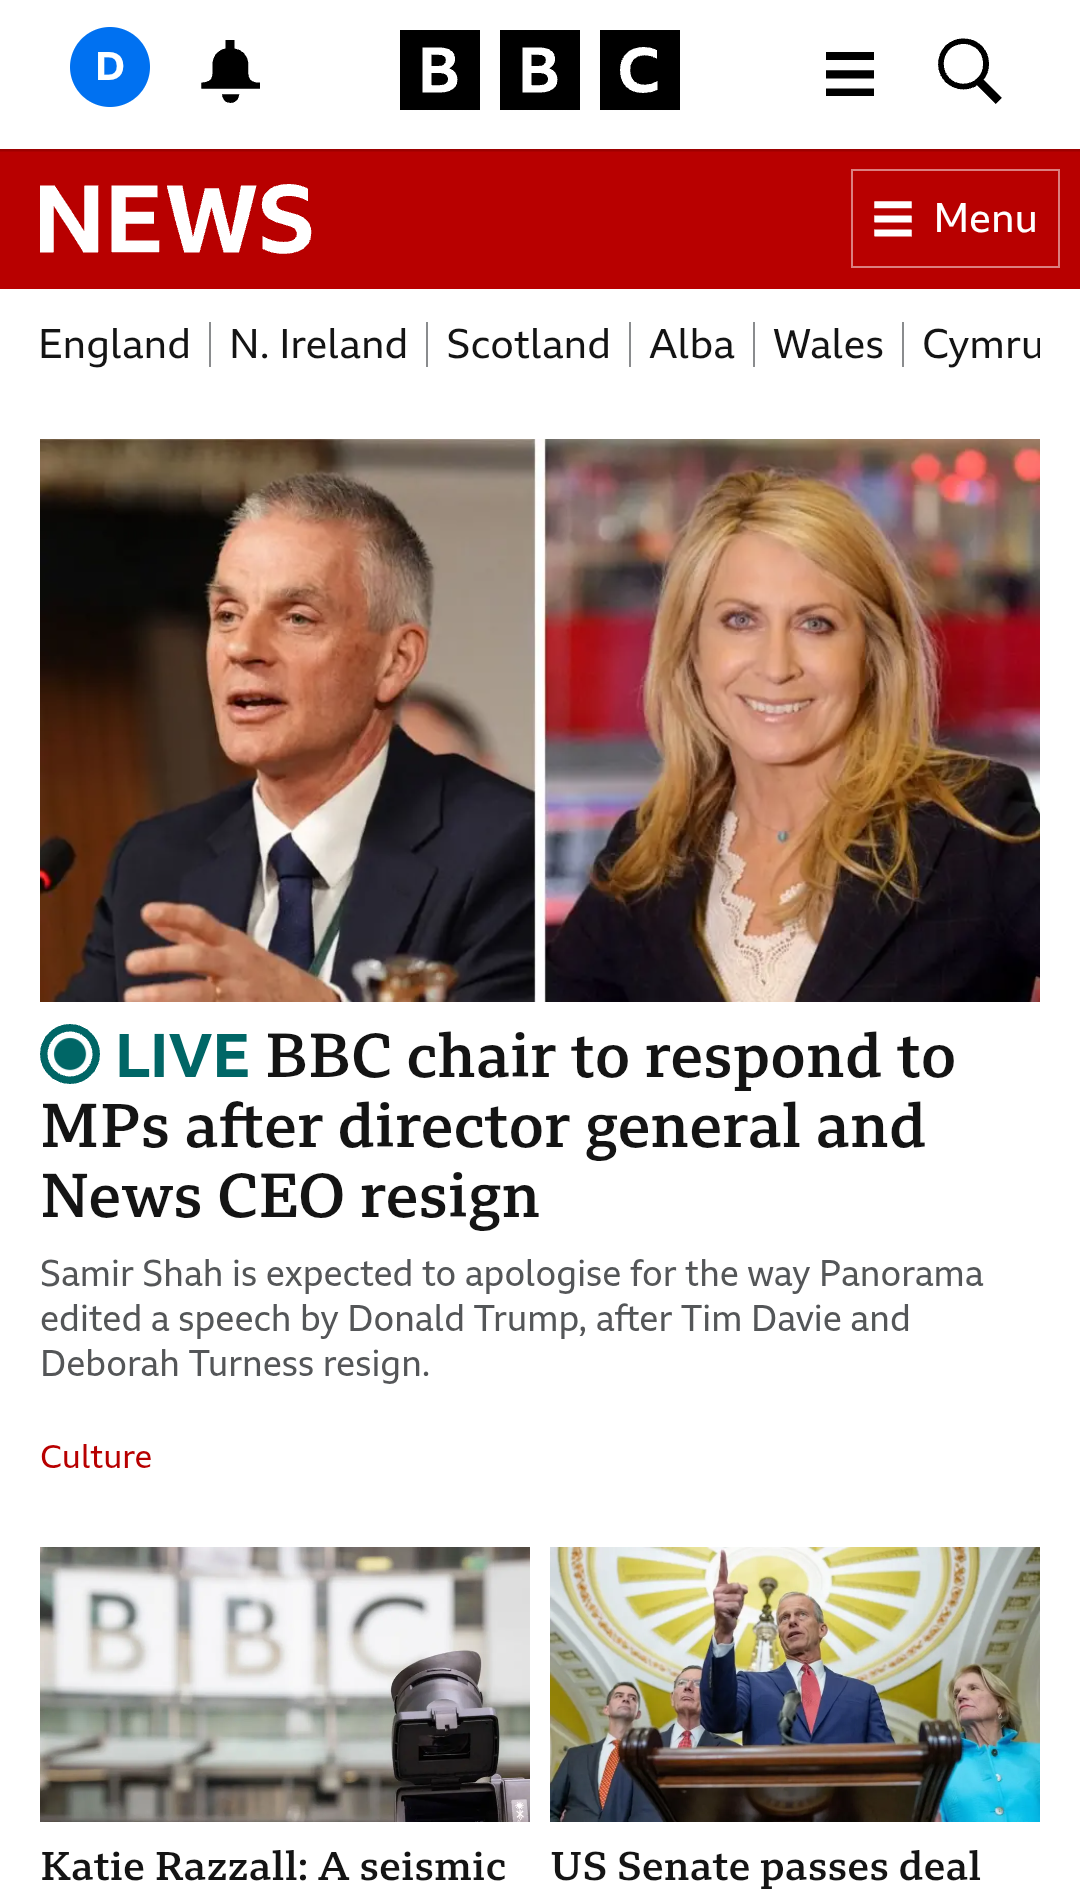This screenshot has width=1080, height=1899.
Task: Open notifications bell icon
Action: point(230,70)
